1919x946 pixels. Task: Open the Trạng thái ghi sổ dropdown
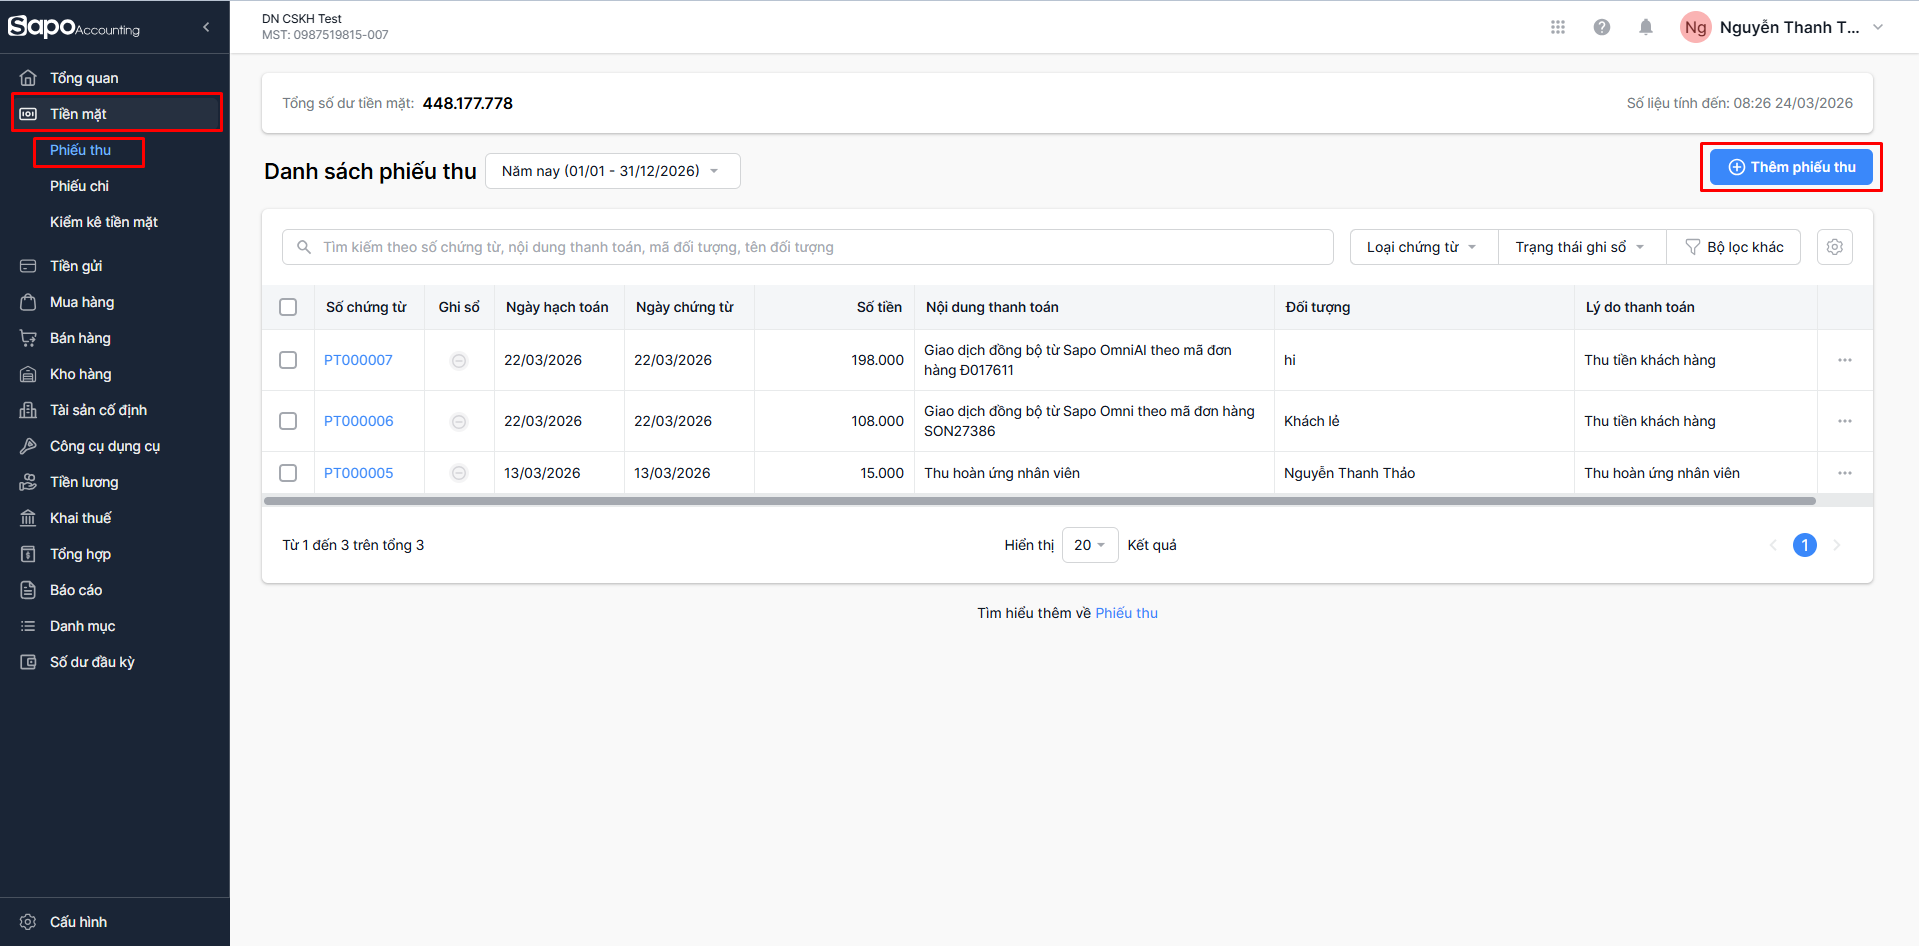point(1580,247)
